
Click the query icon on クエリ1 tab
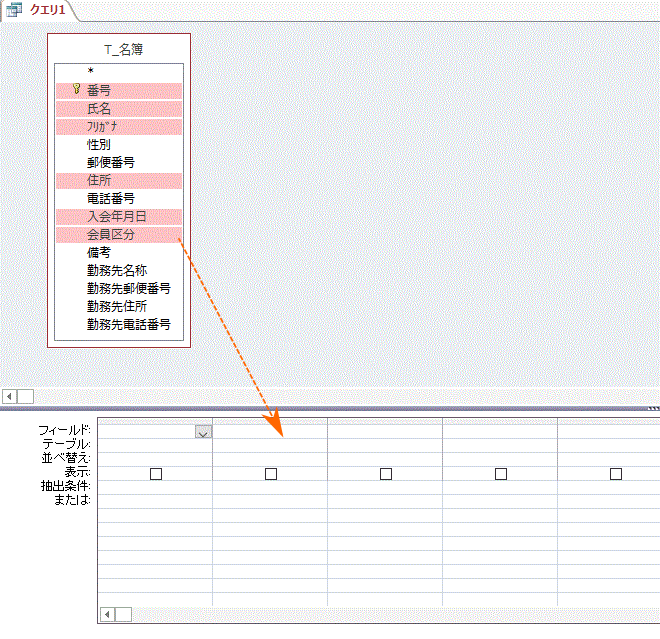[x=14, y=10]
